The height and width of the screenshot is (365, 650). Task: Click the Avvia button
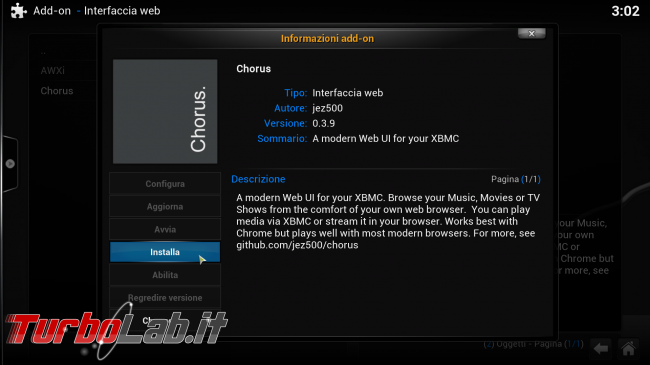165,229
